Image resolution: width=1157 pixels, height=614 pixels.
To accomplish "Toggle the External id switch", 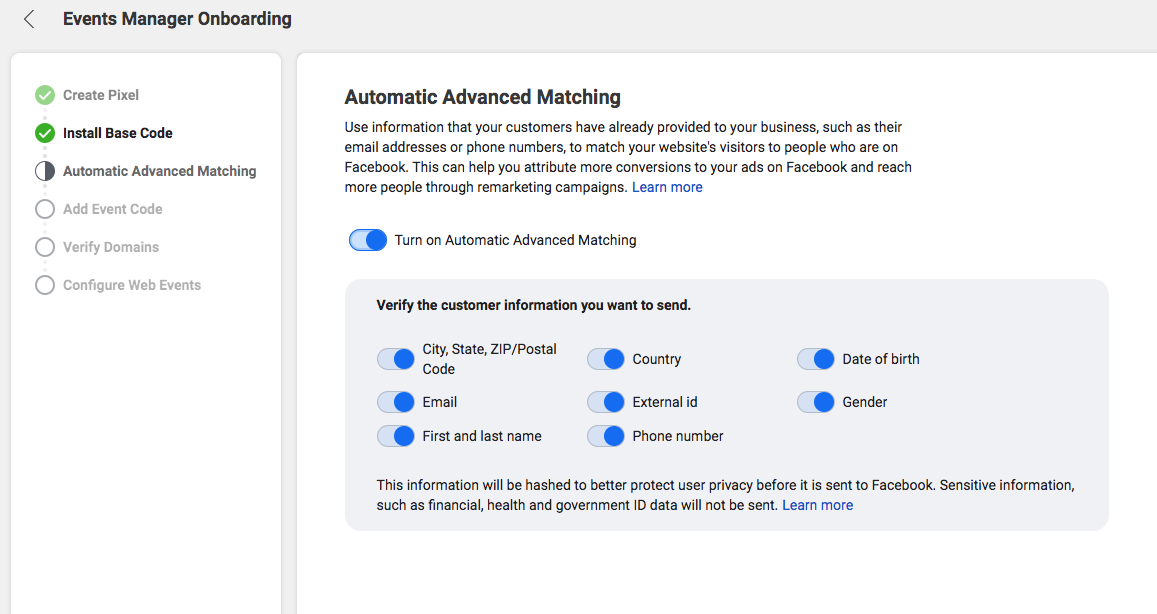I will pos(606,402).
